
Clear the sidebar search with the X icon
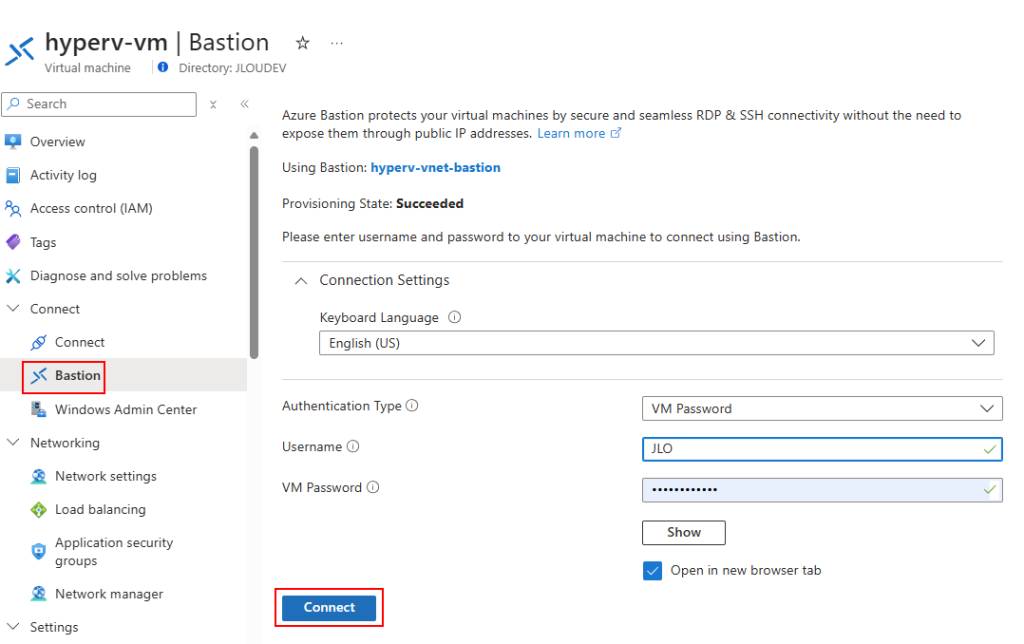point(213,105)
